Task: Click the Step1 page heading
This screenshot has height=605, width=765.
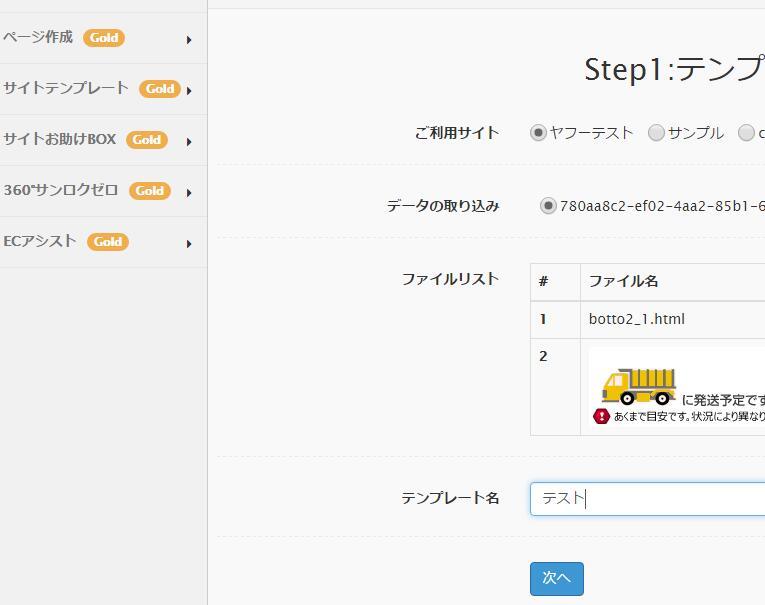Action: pyautogui.click(x=674, y=69)
